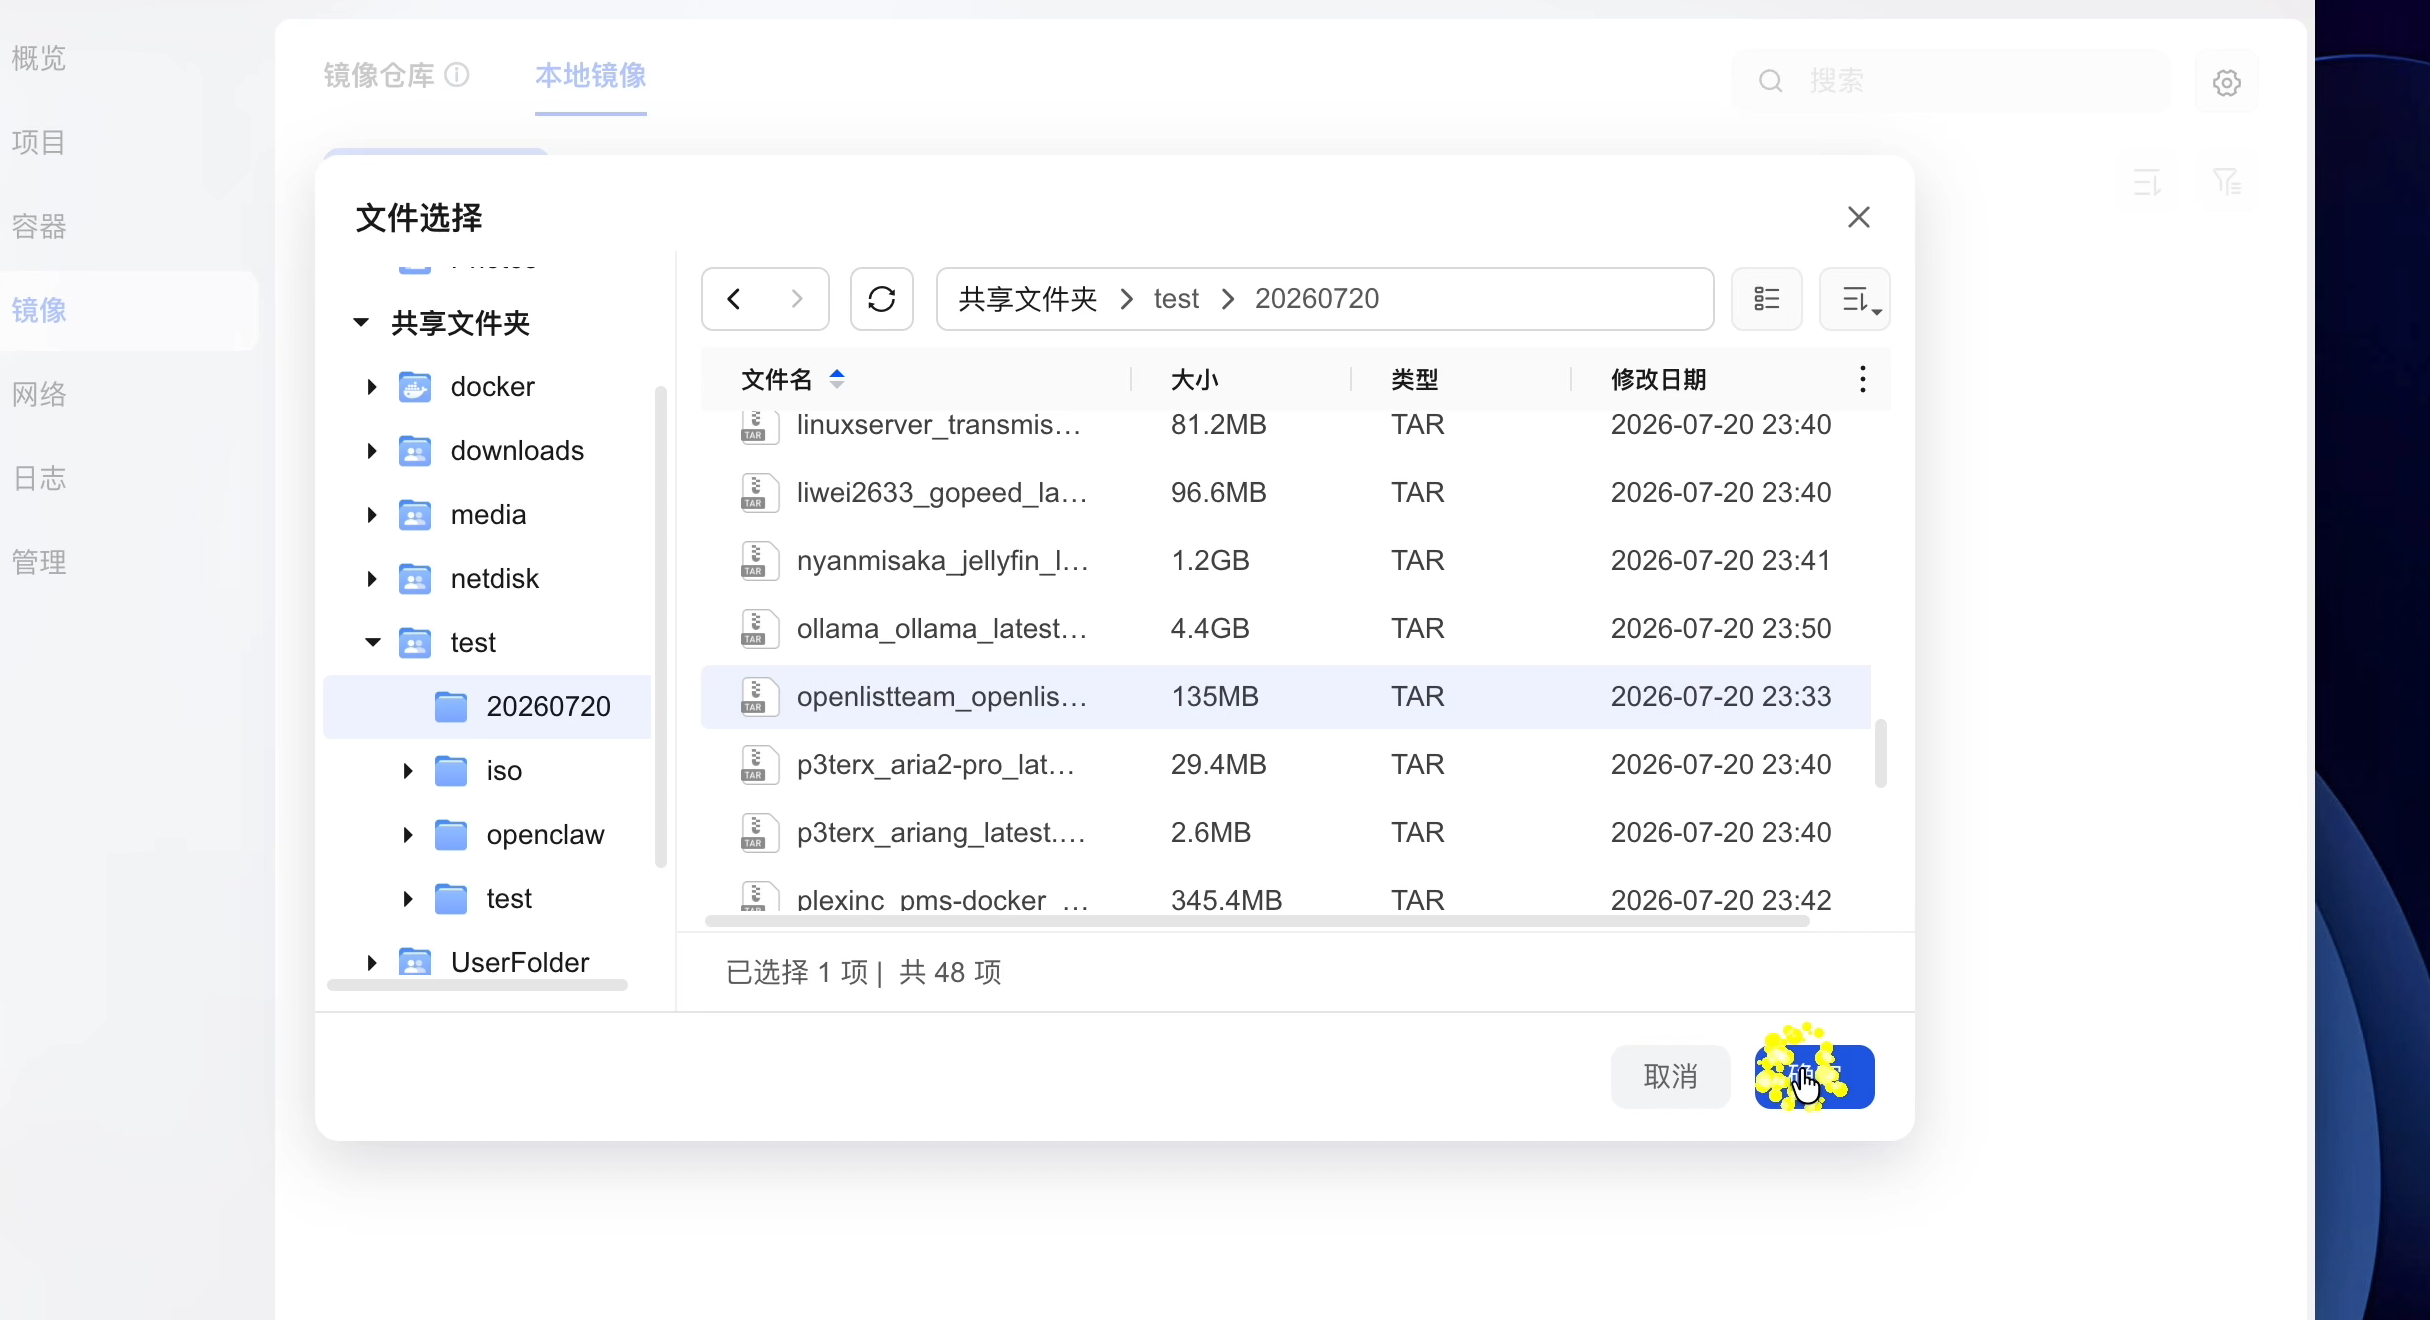Switch to the 镜像仓库 tab

click(379, 75)
